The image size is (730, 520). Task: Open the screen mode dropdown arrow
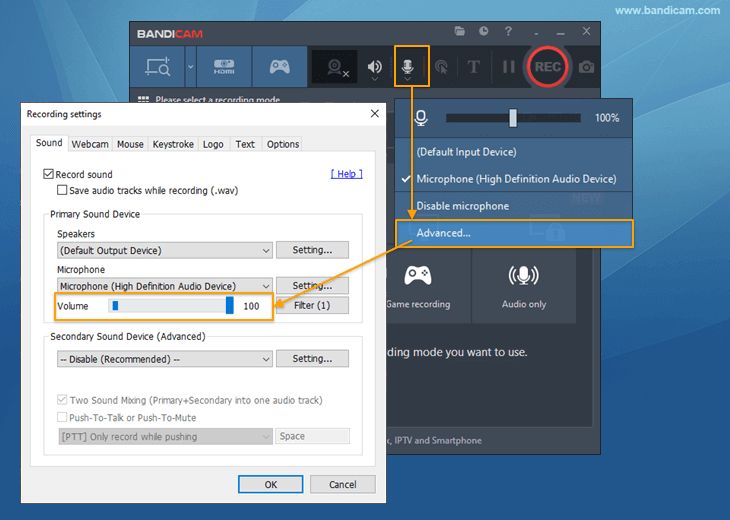[190, 67]
